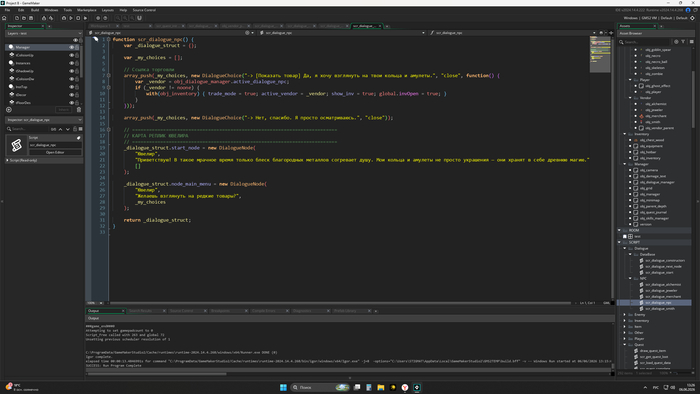Save the project via the toolbar
This screenshot has width=700, height=394.
[31, 18]
